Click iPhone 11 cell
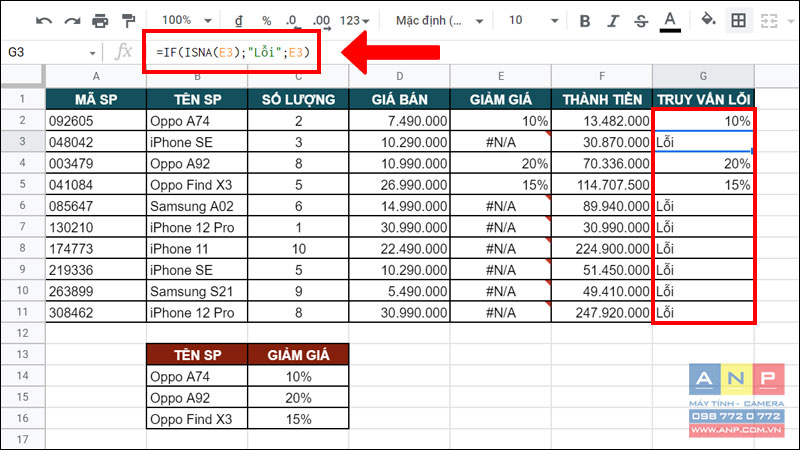The image size is (800, 450). (x=197, y=248)
